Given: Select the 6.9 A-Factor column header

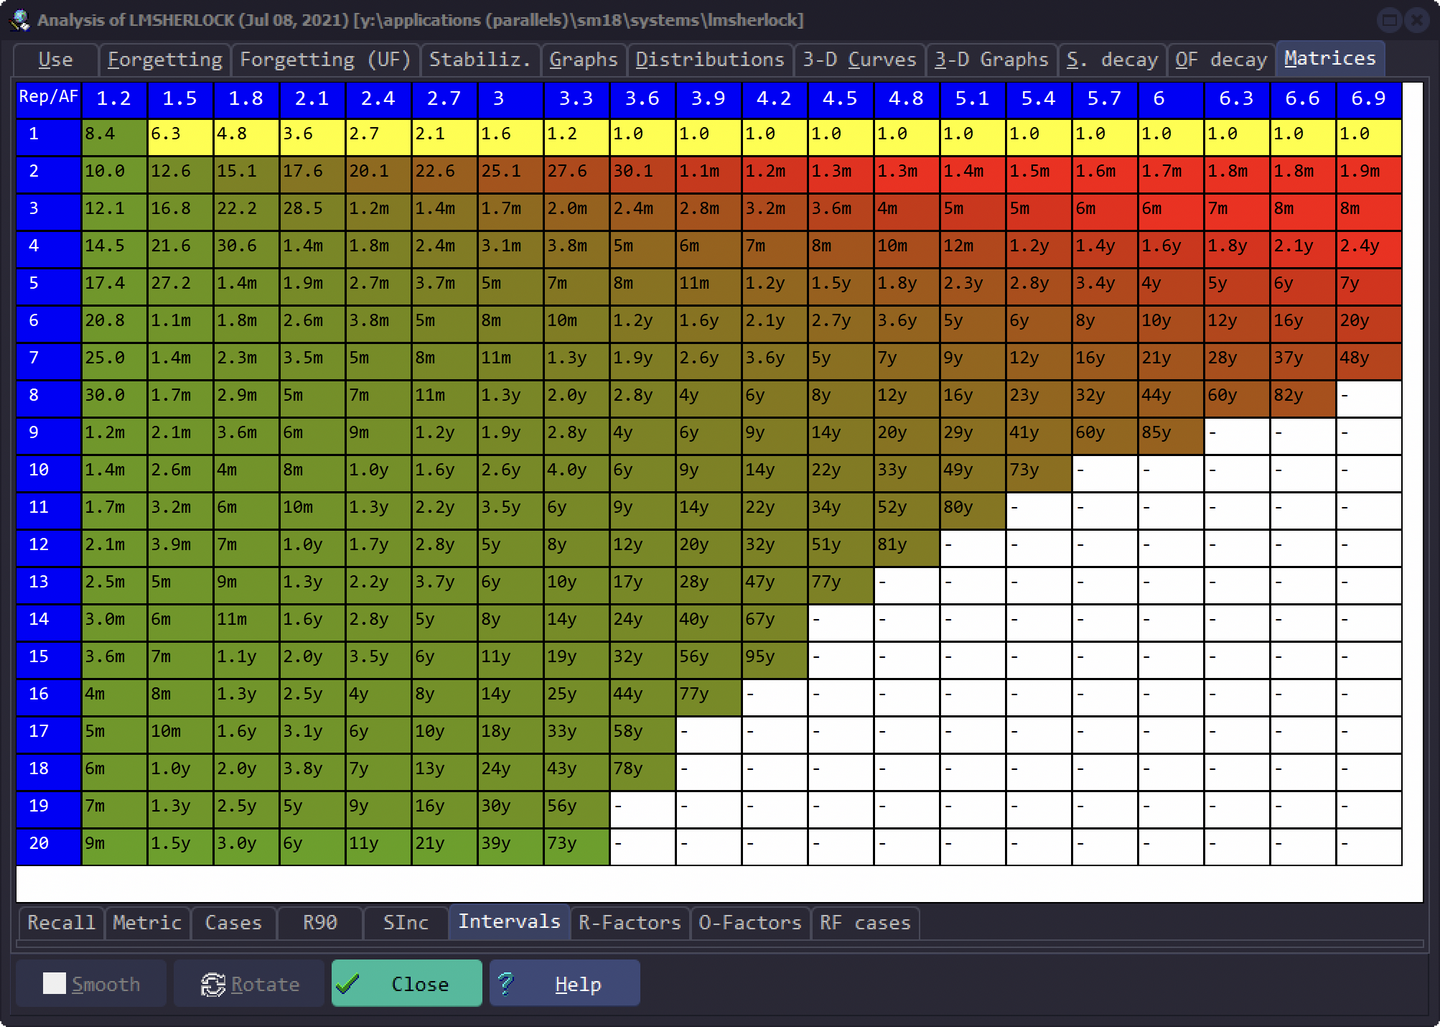Looking at the screenshot, I should tap(1368, 99).
